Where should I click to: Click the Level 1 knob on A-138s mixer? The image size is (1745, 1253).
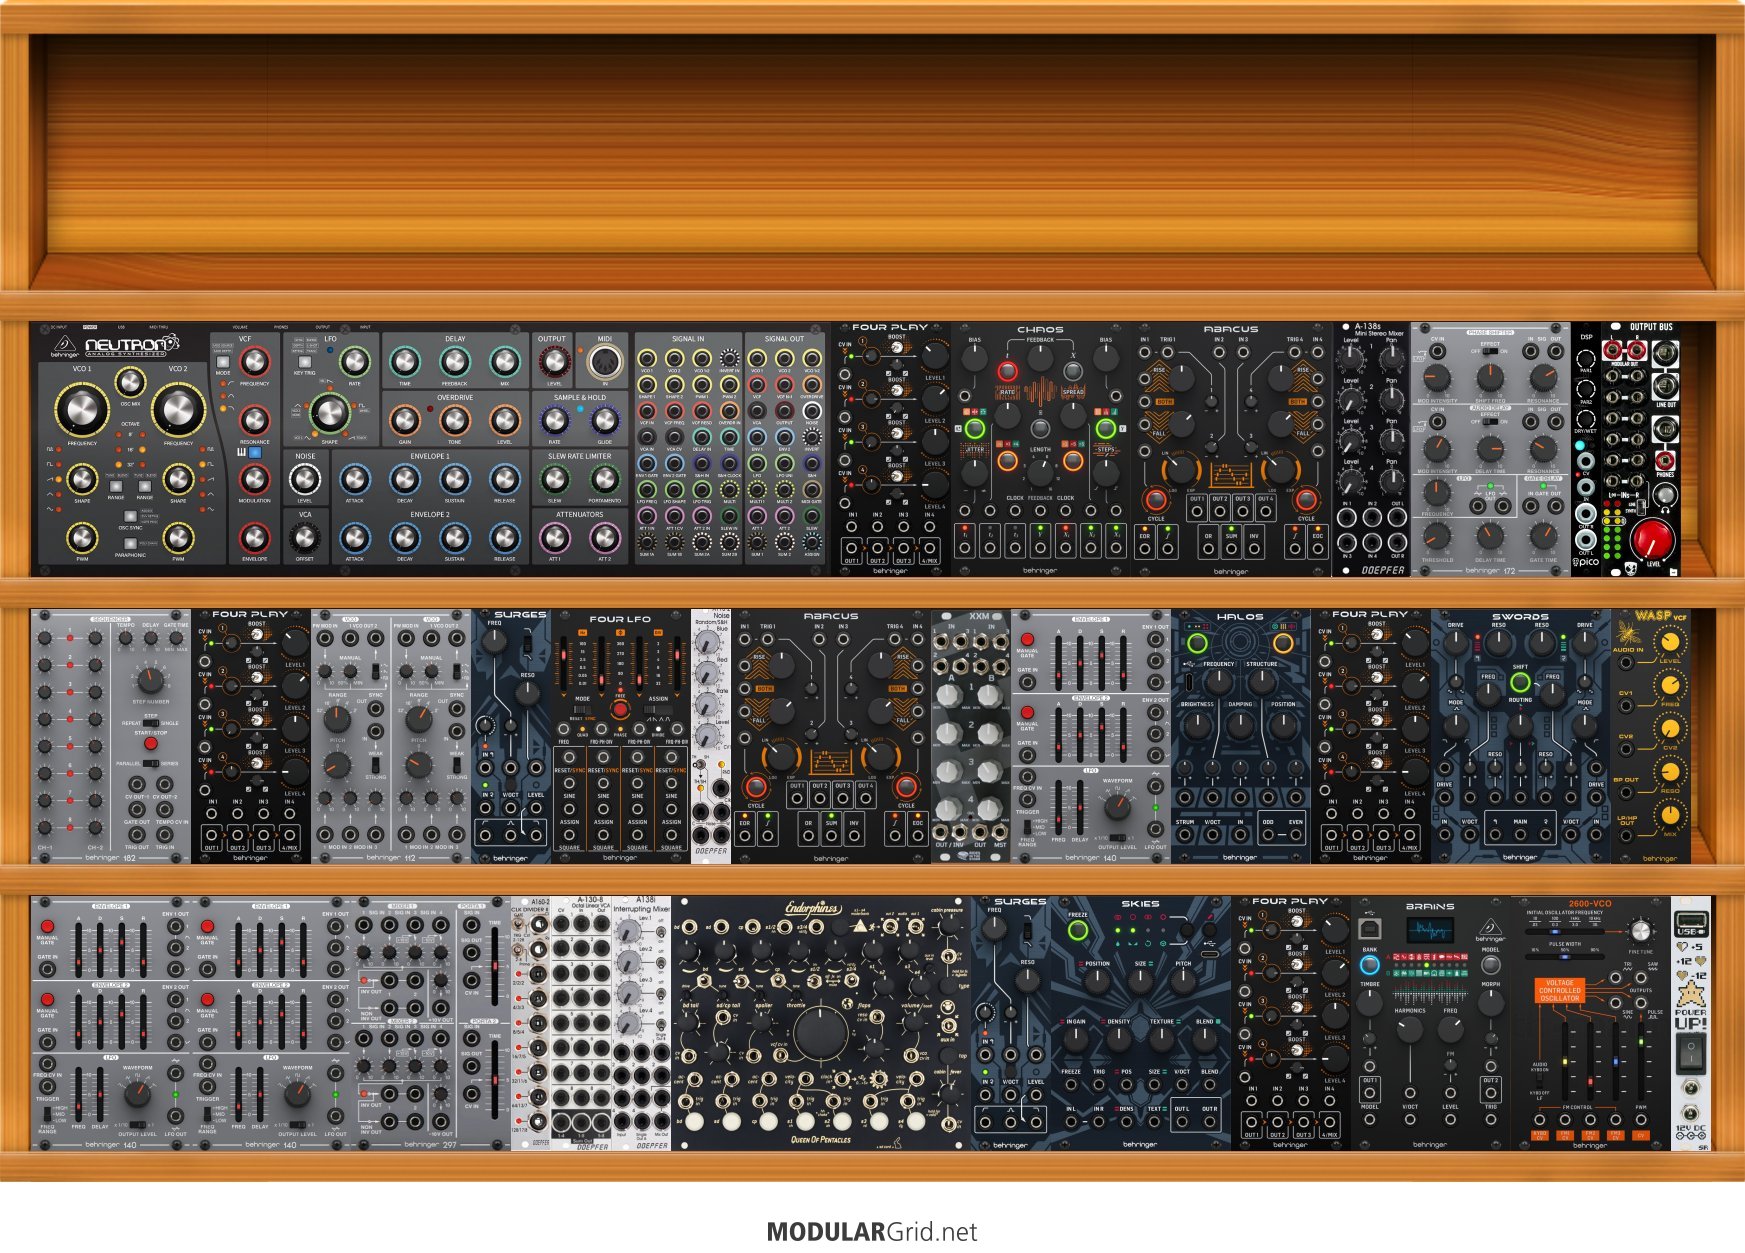[x=1351, y=358]
